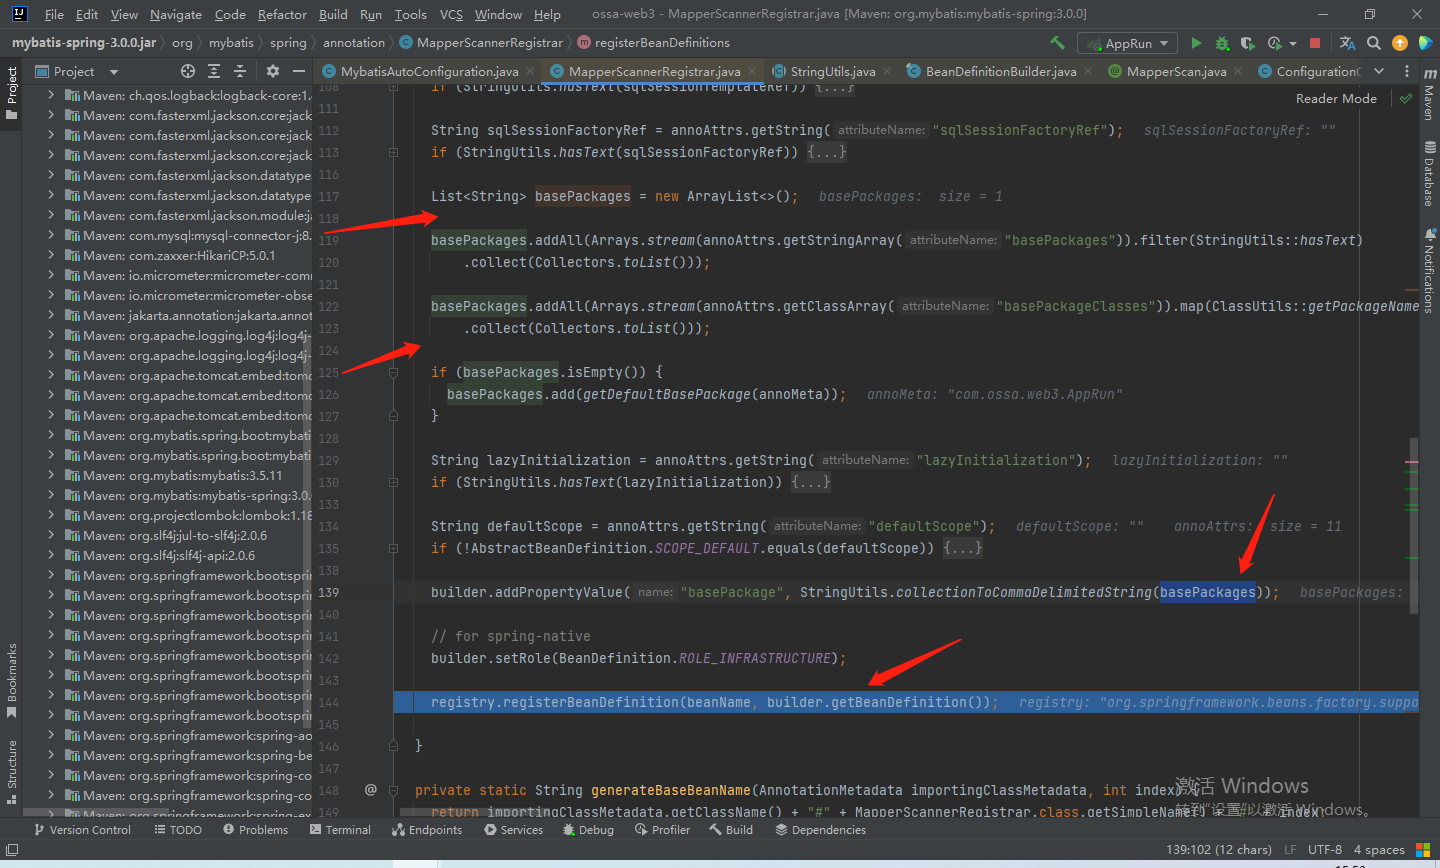
Task: Click green inspection checkmark in editor
Action: pyautogui.click(x=1406, y=98)
